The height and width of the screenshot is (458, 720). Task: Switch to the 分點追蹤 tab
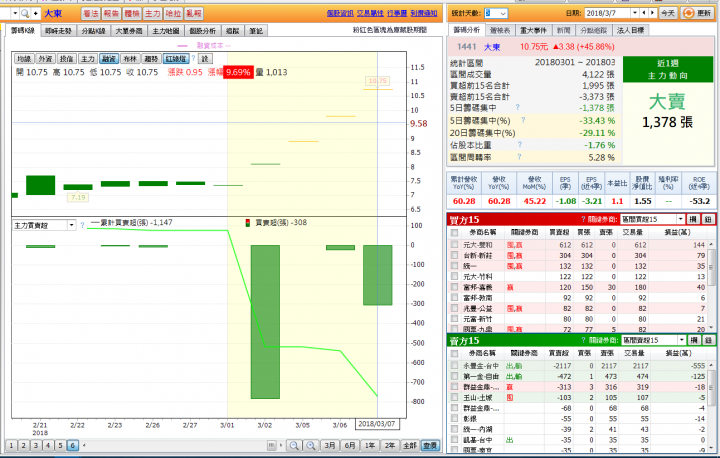coord(593,30)
